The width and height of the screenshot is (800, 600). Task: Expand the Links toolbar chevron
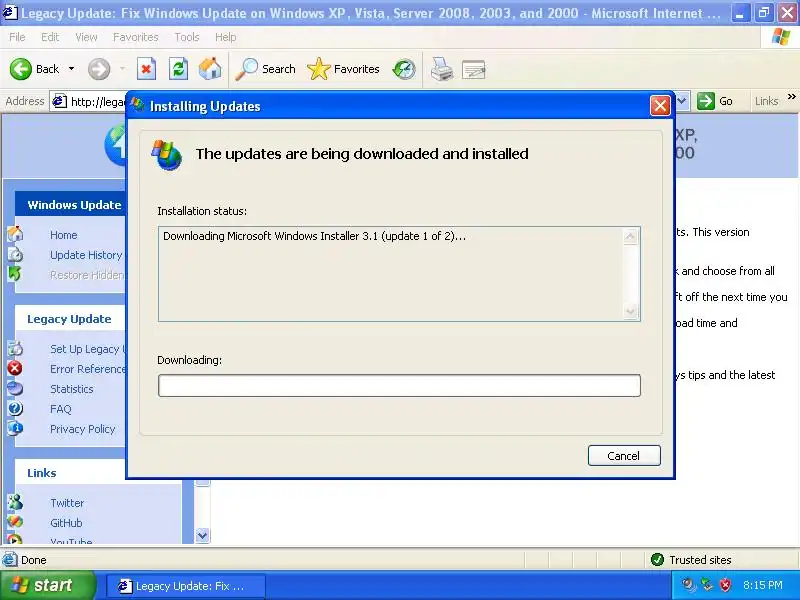click(x=791, y=96)
